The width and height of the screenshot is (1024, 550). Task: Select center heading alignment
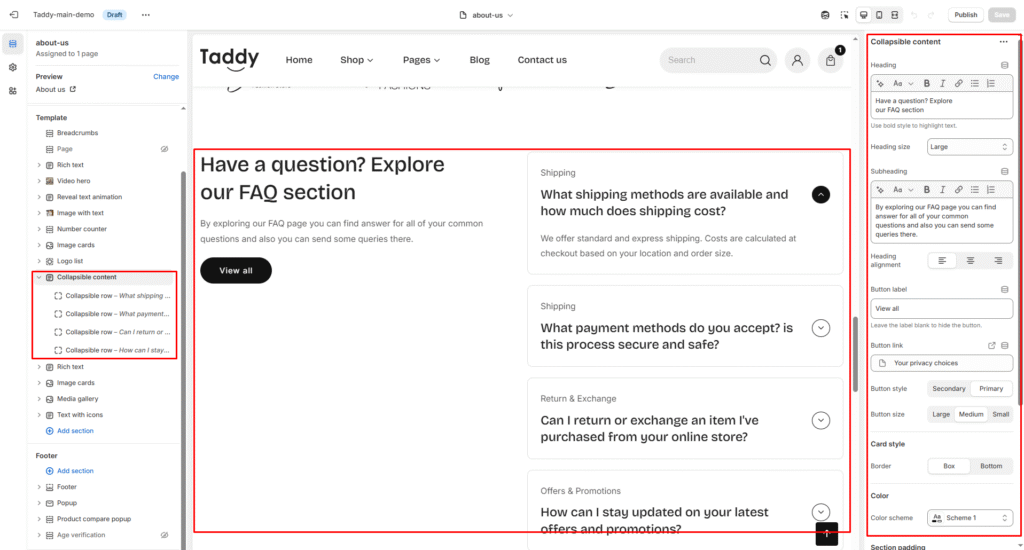pos(970,261)
